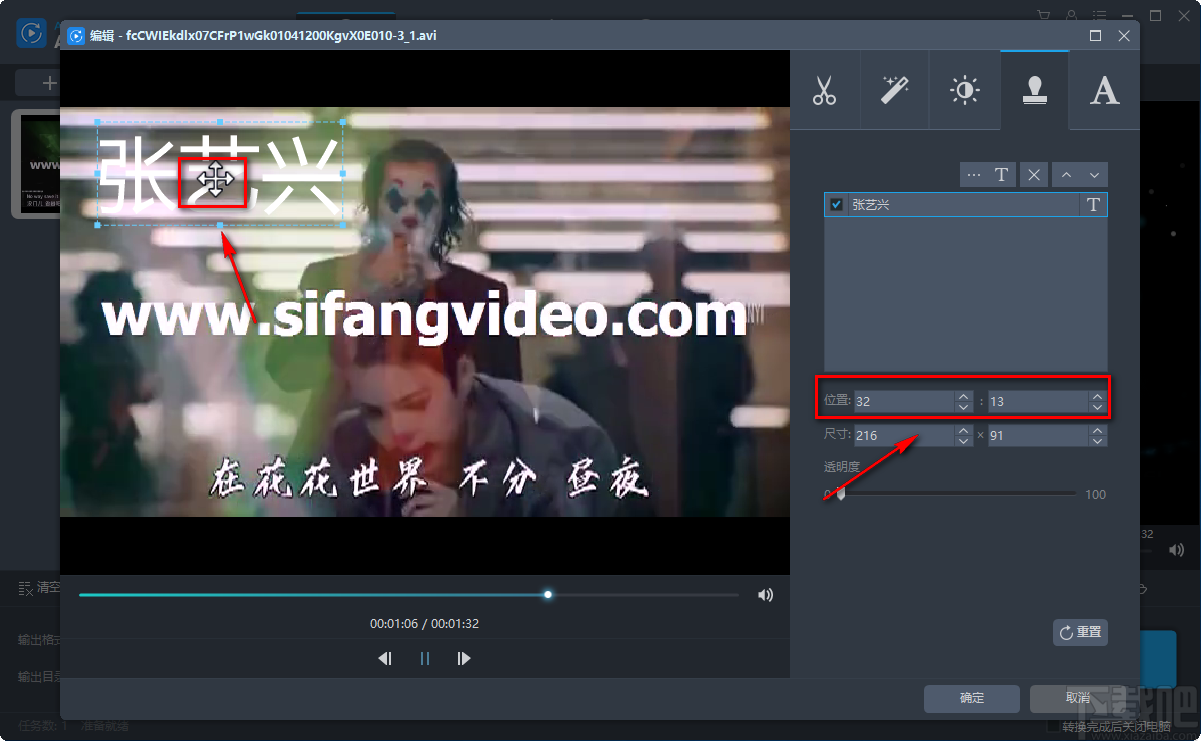Remove selected watermark using the X icon
This screenshot has height=741, width=1201.
click(1033, 174)
